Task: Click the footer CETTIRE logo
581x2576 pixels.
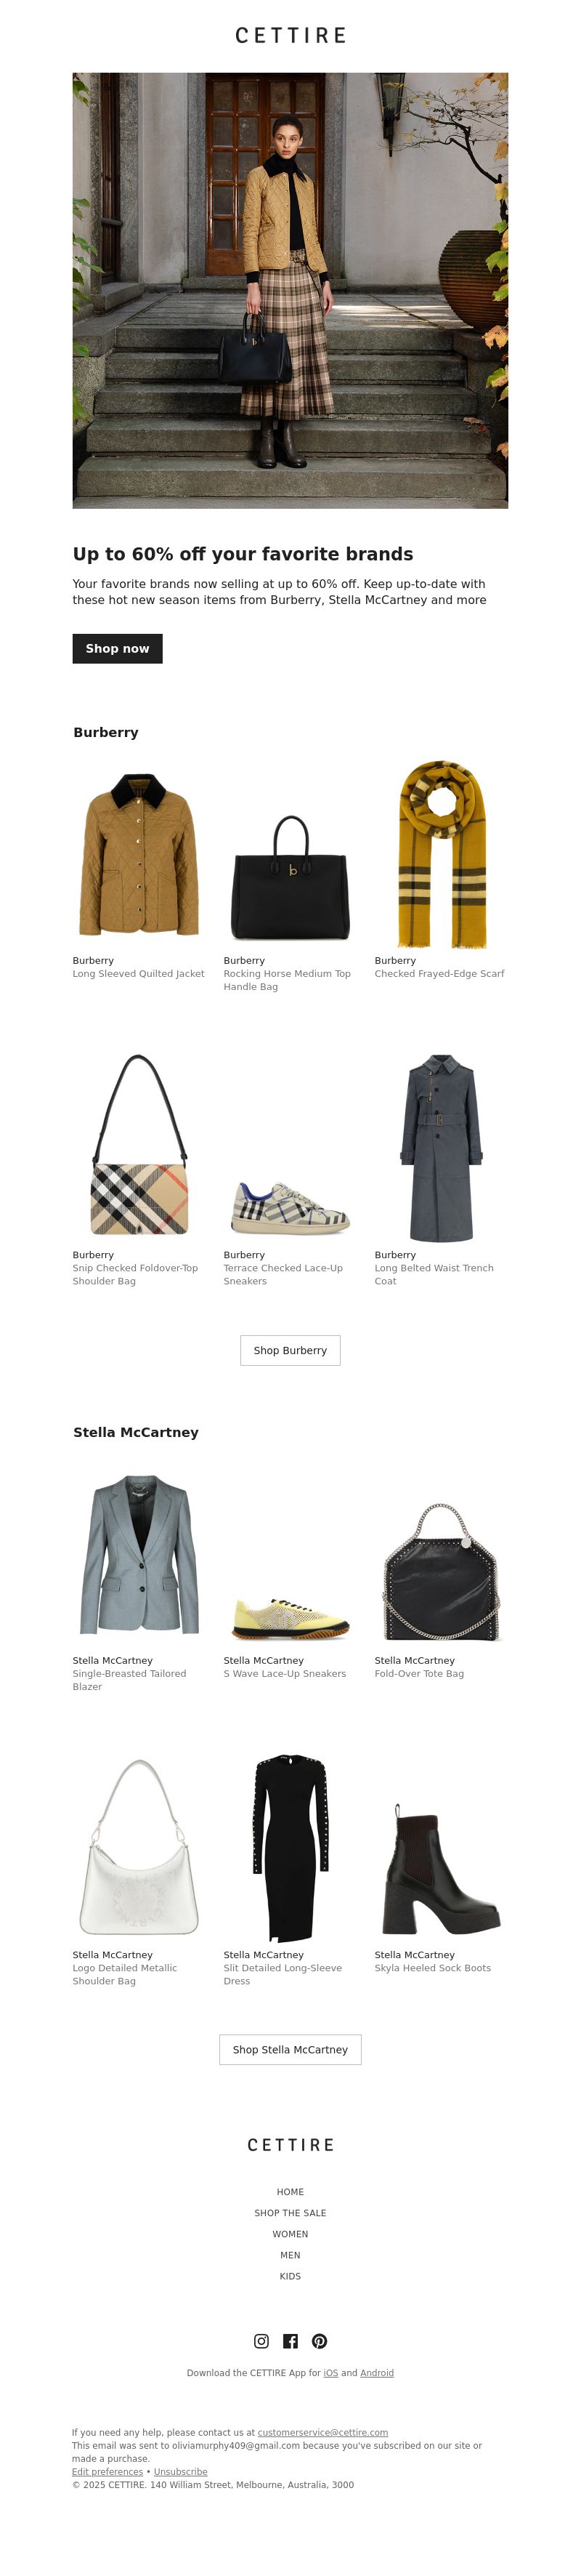Action: point(290,2145)
